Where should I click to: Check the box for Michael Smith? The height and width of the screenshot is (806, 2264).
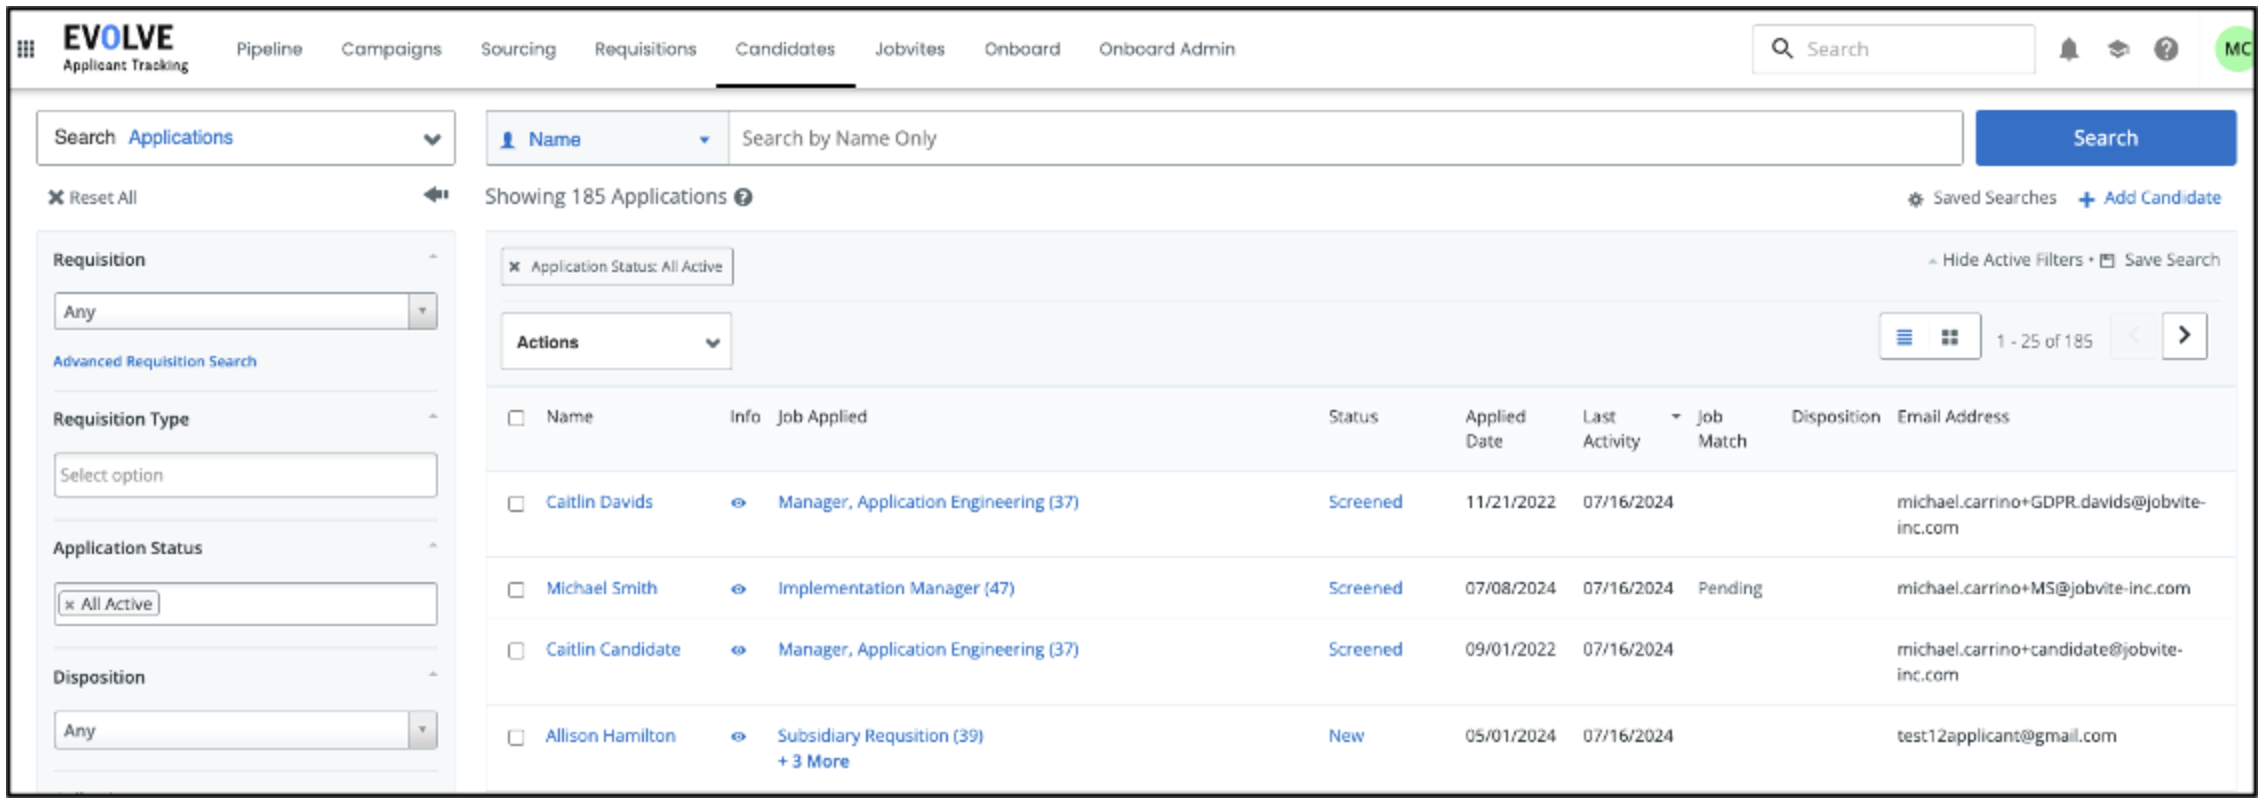(516, 590)
